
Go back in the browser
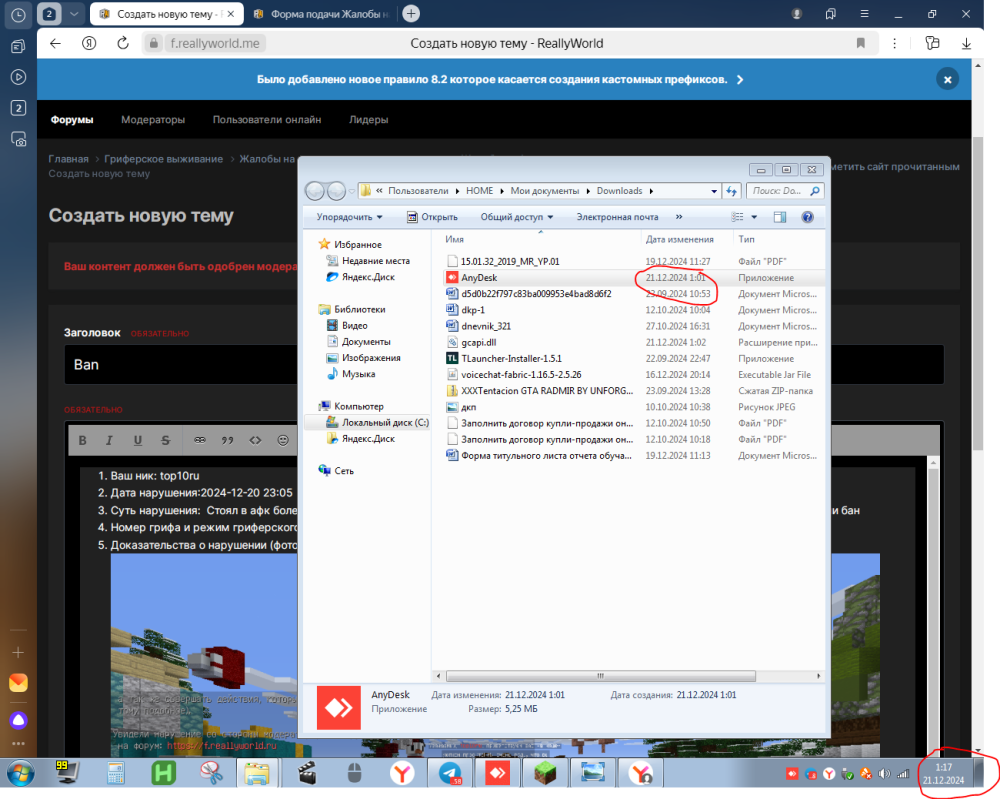click(x=55, y=43)
